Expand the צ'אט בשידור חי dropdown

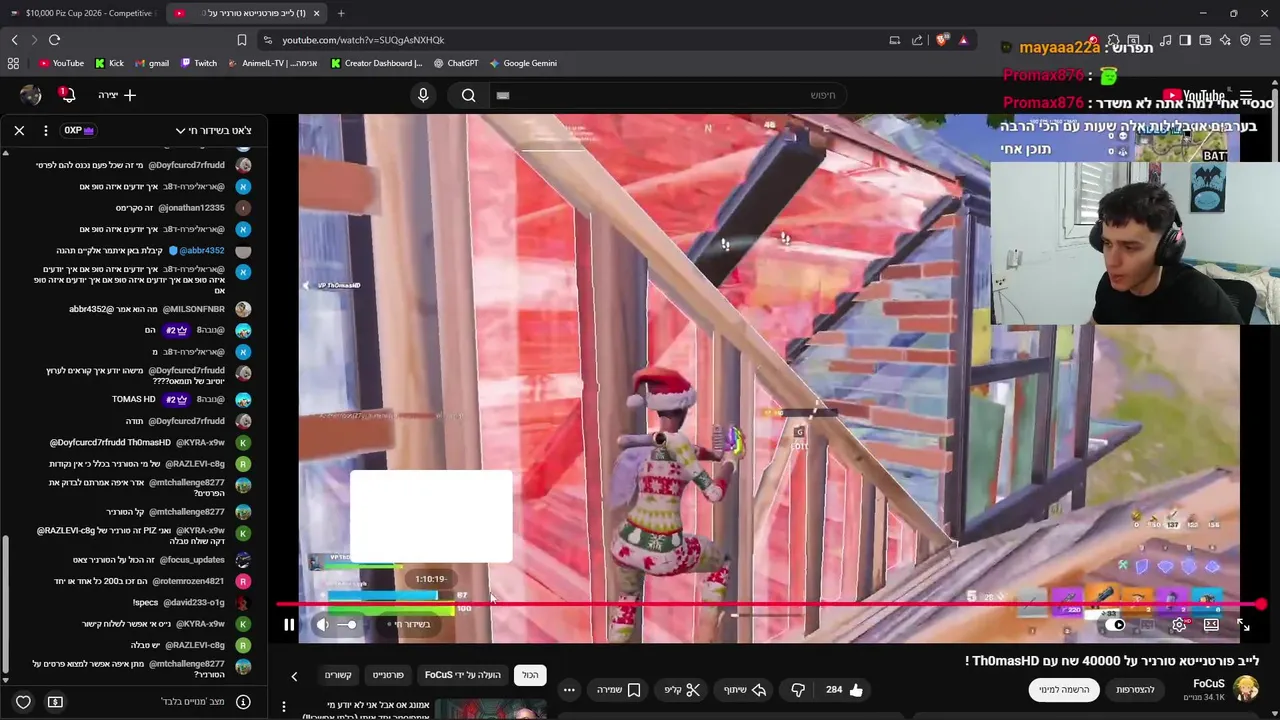point(214,130)
